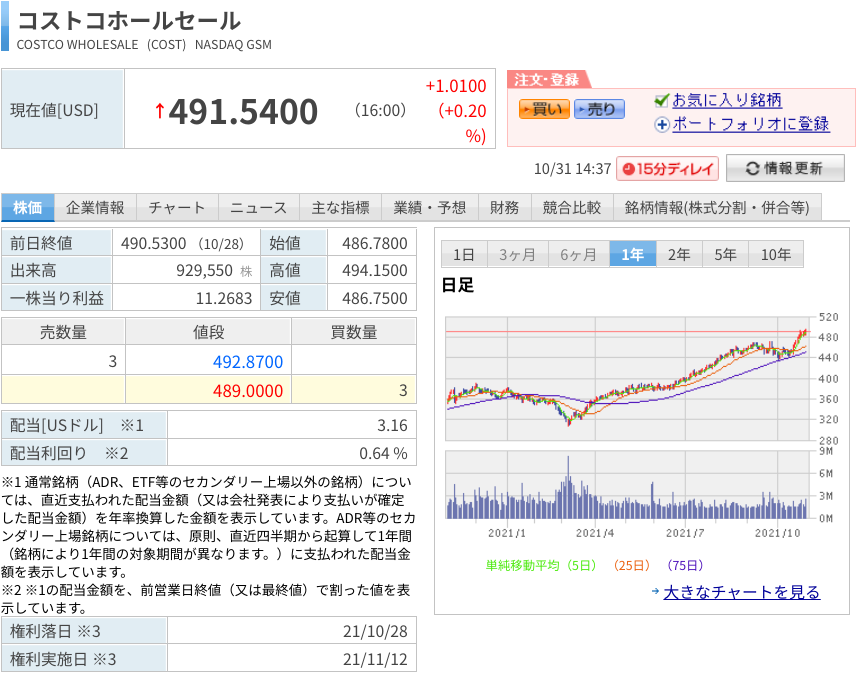Image resolution: width=857 pixels, height=673 pixels.
Task: Click the 注文・登録 panel header
Action: coord(547,80)
